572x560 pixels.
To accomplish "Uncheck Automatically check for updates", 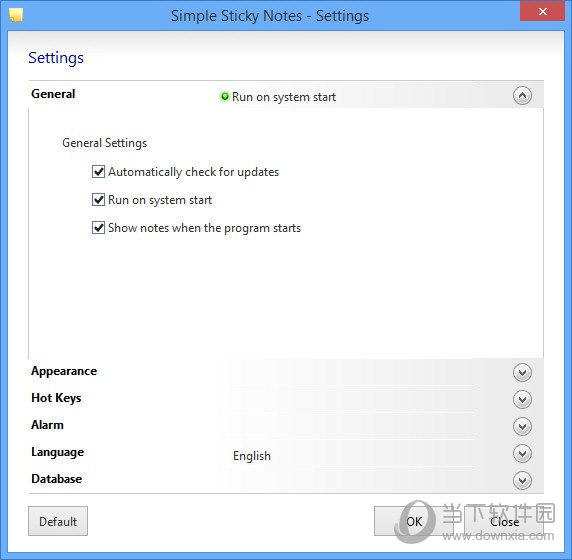I will tap(98, 171).
